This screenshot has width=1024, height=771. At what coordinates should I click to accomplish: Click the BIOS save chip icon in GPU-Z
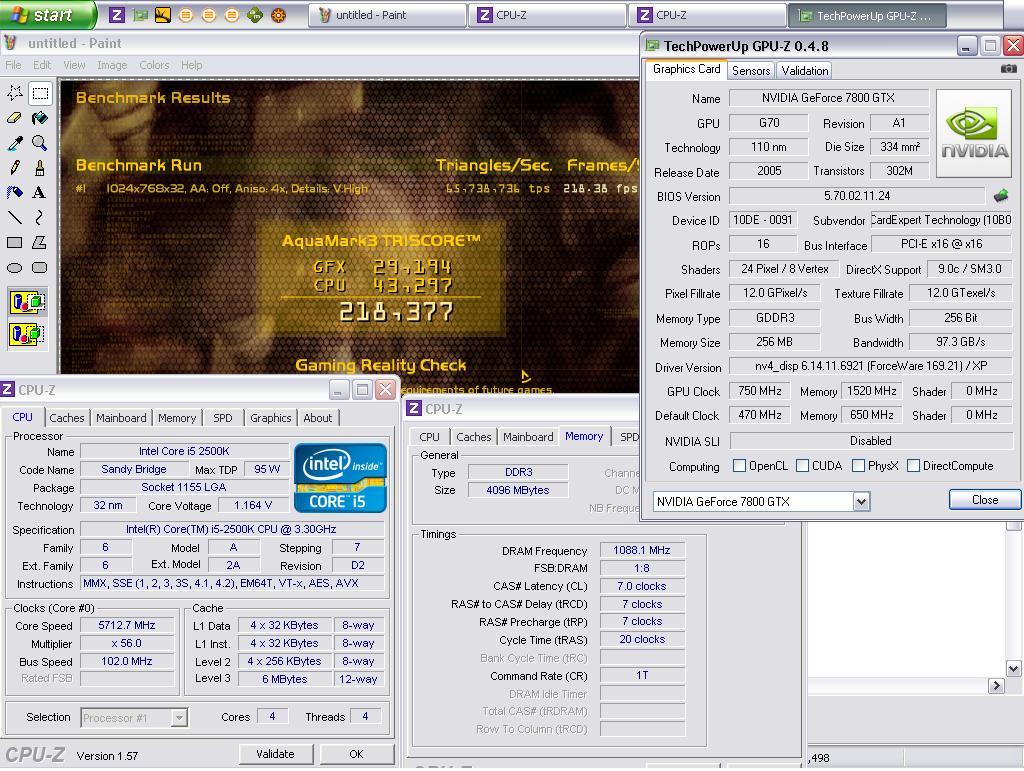[x=1000, y=195]
